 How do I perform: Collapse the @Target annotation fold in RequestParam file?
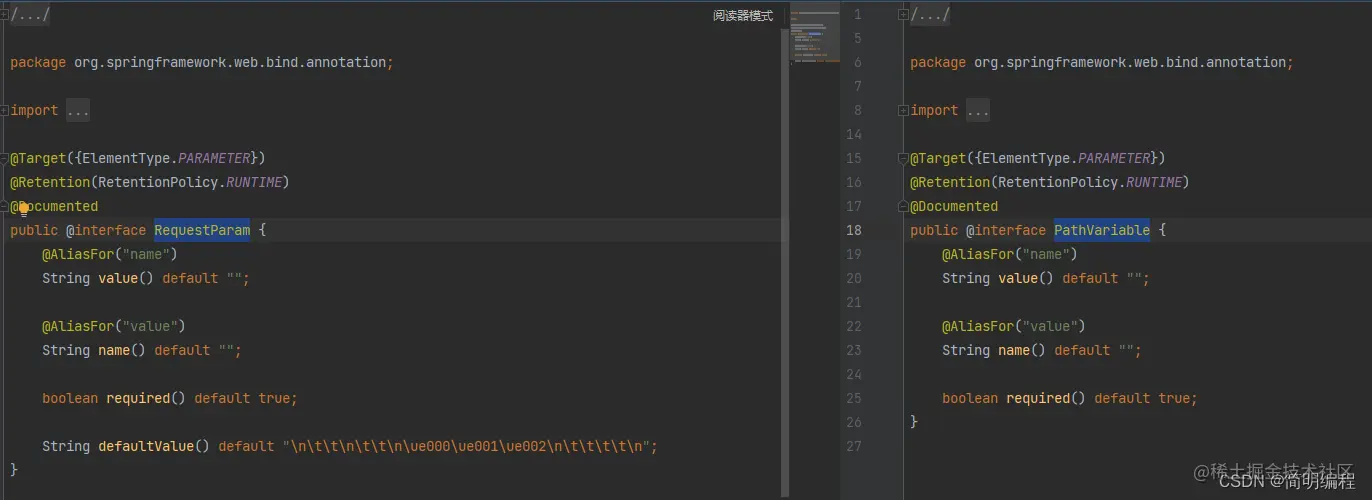pyautogui.click(x=5, y=159)
